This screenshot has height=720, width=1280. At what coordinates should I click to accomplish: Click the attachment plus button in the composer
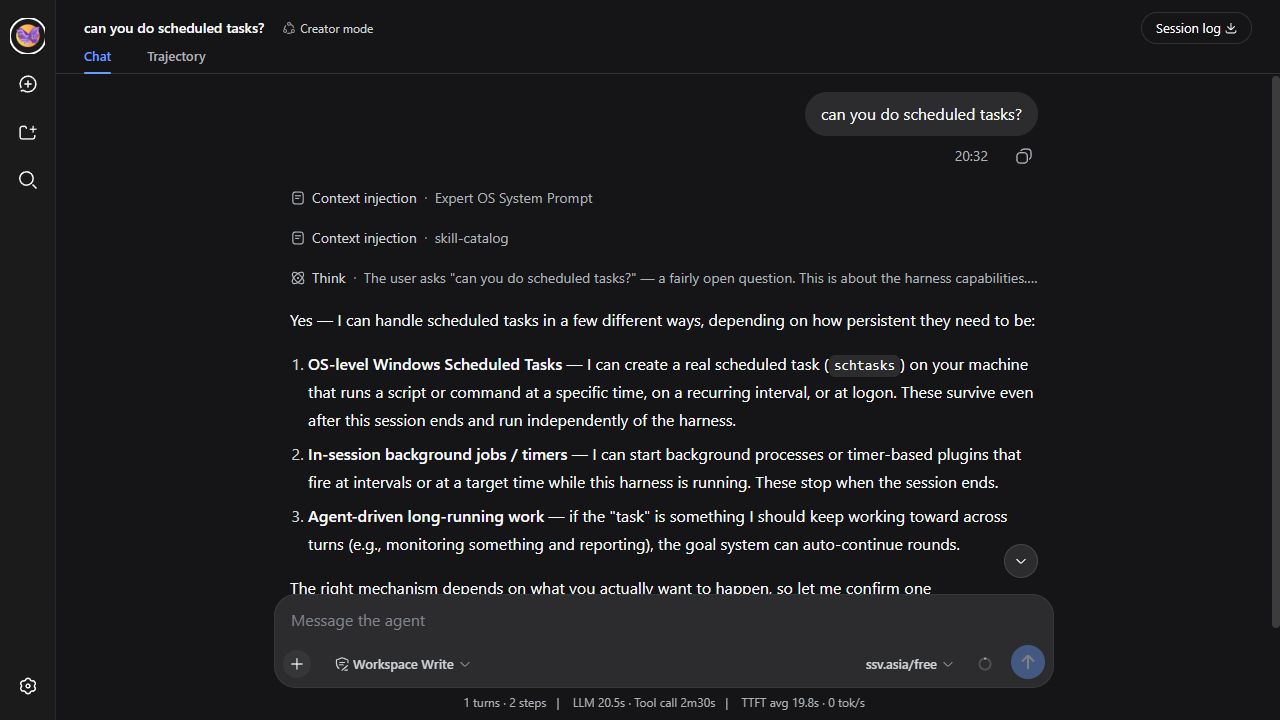coord(297,664)
